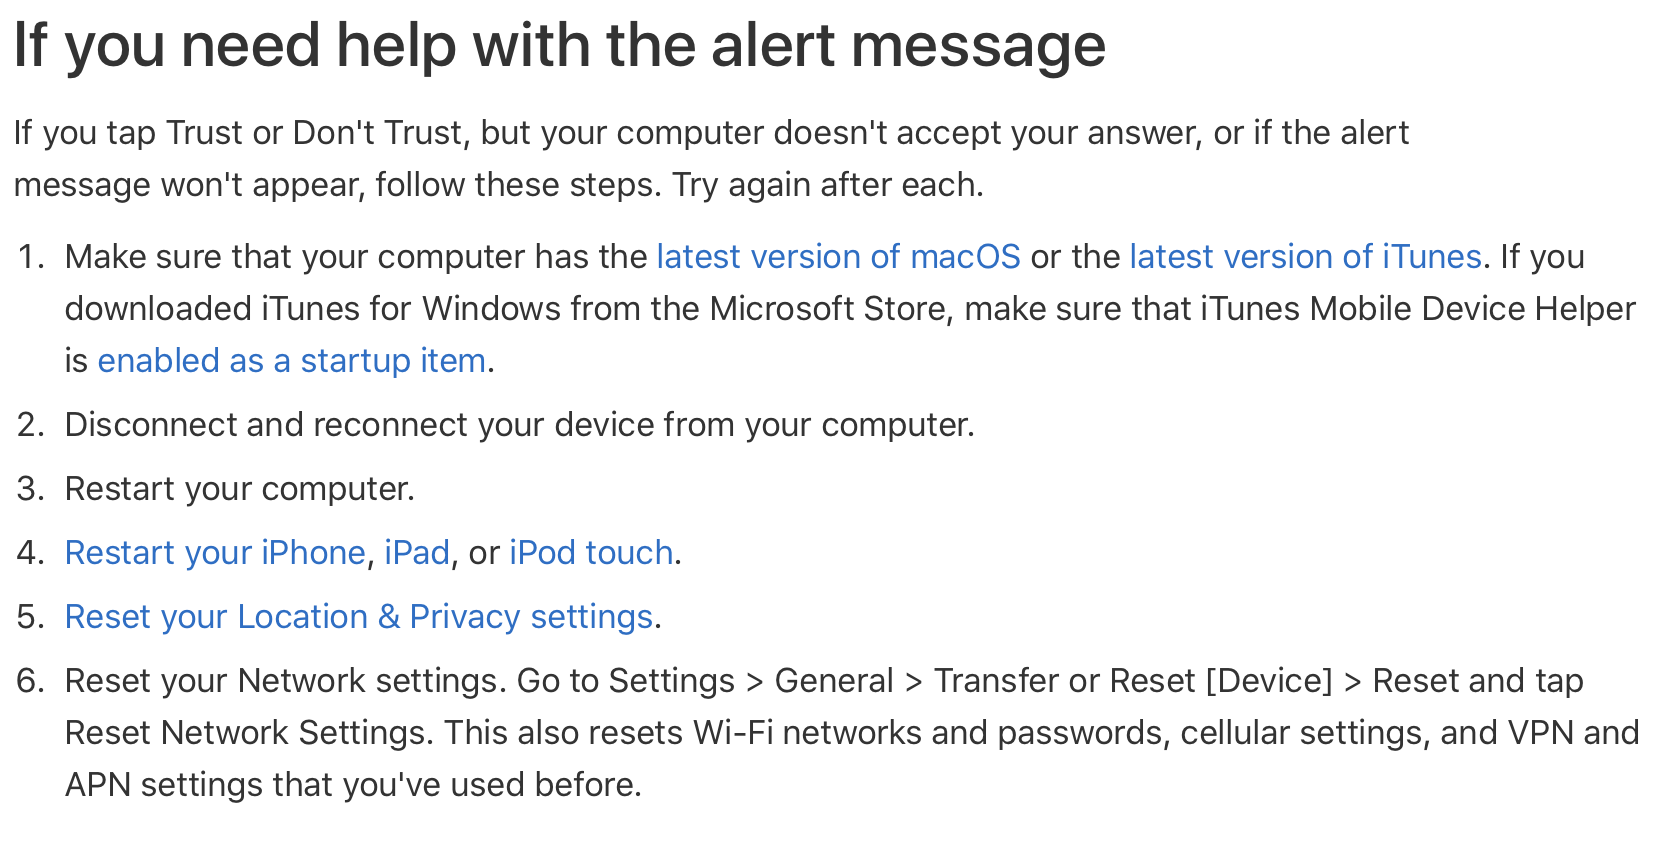The height and width of the screenshot is (866, 1676).
Task: Click the "Reset Network Settings" phrase in step six
Action: (x=246, y=733)
